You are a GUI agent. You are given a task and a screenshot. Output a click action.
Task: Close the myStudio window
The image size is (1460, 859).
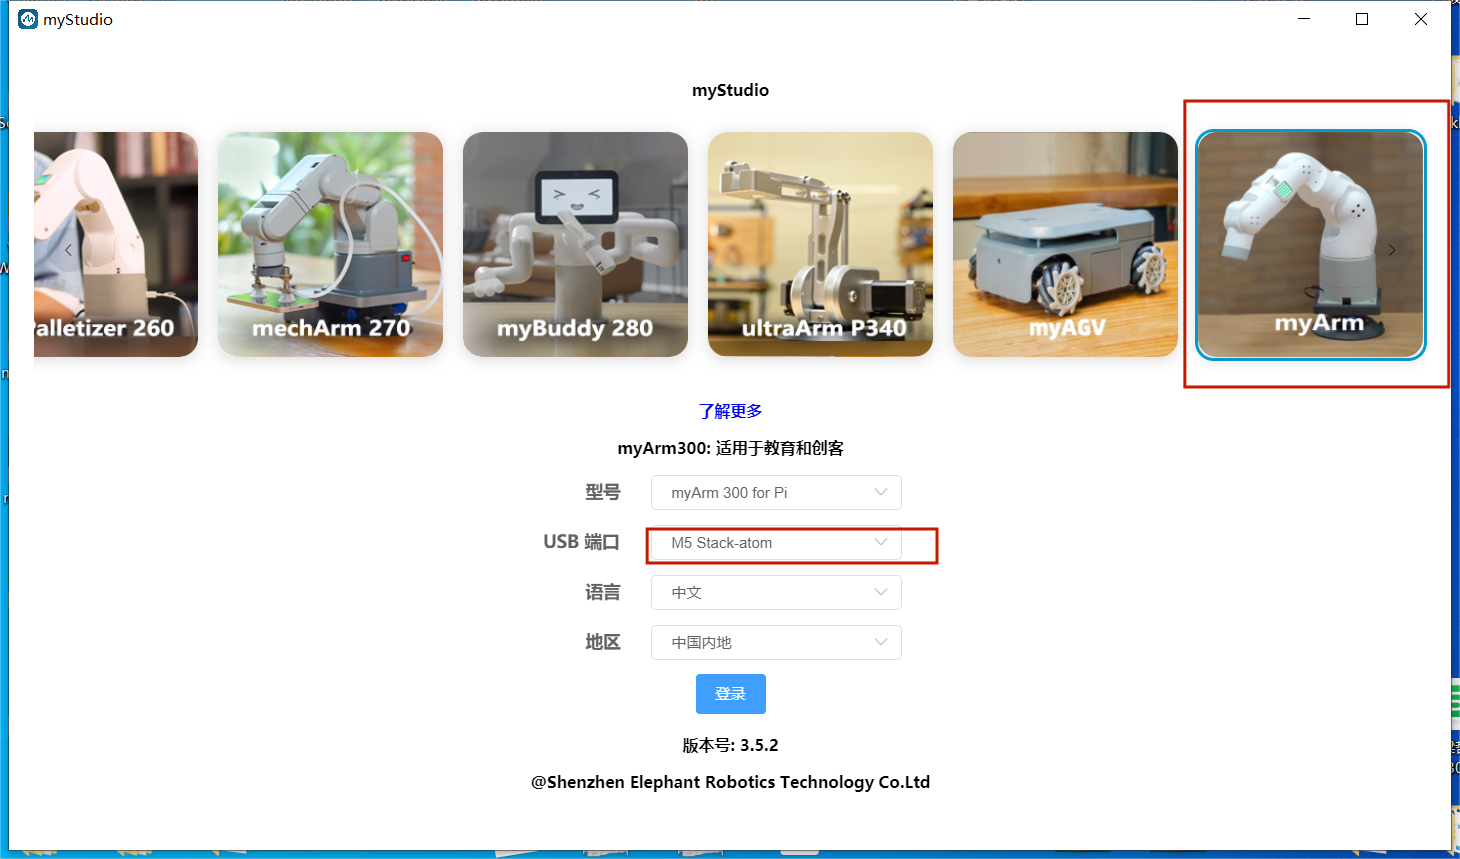click(1421, 19)
